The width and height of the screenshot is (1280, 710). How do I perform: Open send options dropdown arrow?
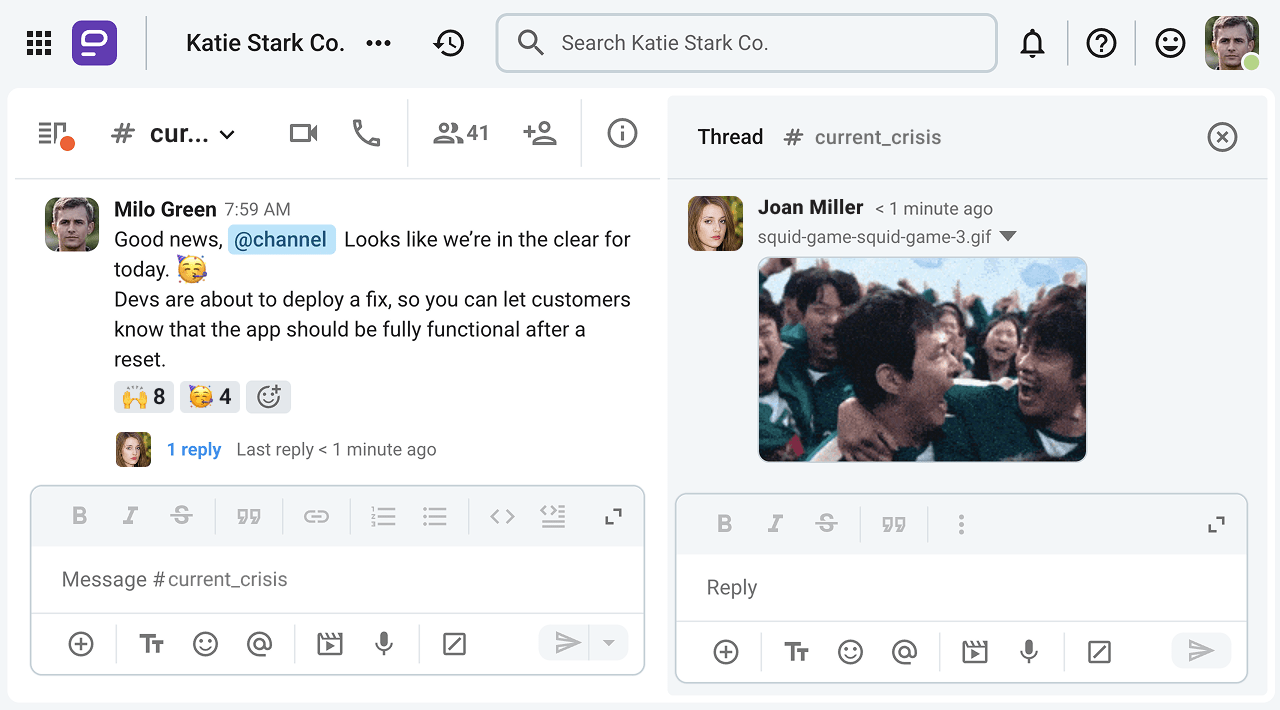(608, 643)
